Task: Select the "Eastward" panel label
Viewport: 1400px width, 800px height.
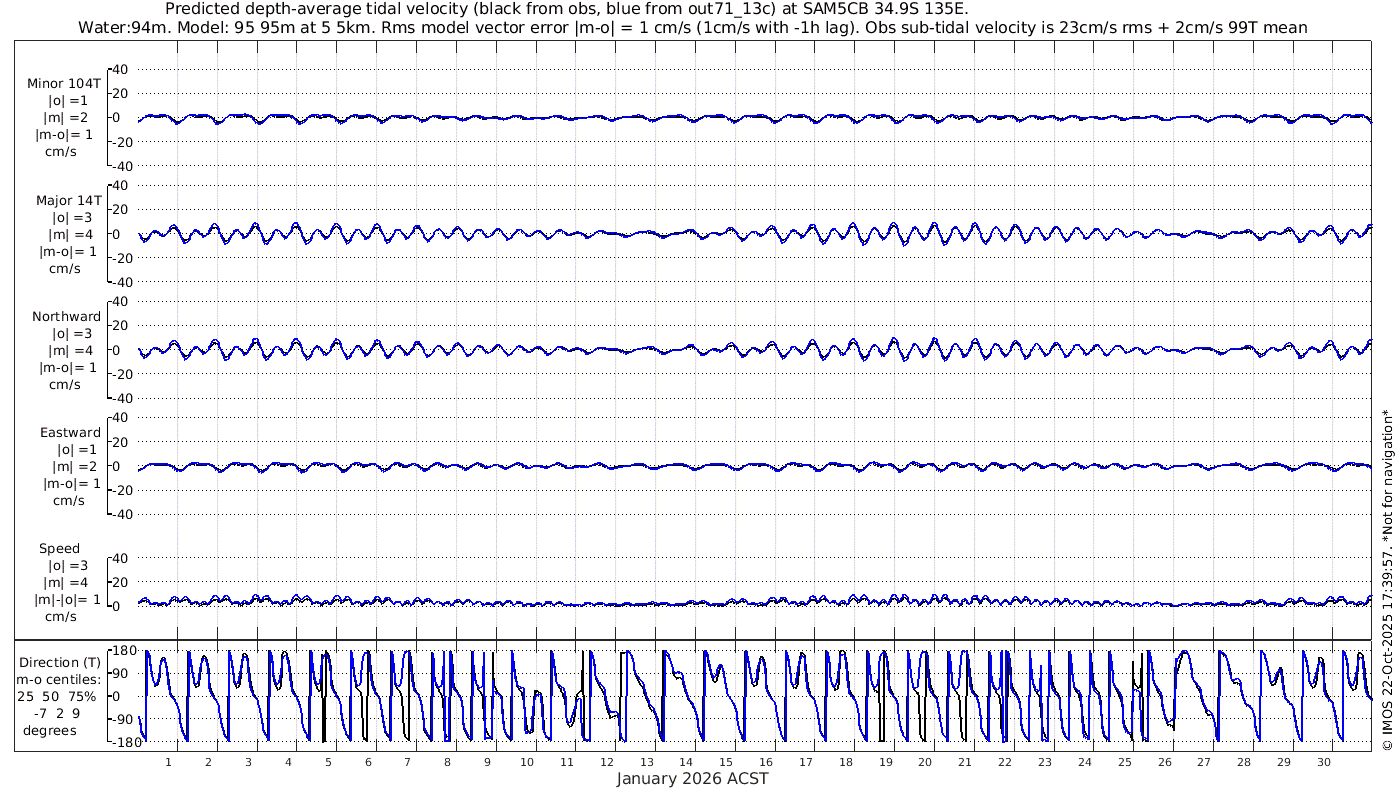Action: [x=70, y=432]
